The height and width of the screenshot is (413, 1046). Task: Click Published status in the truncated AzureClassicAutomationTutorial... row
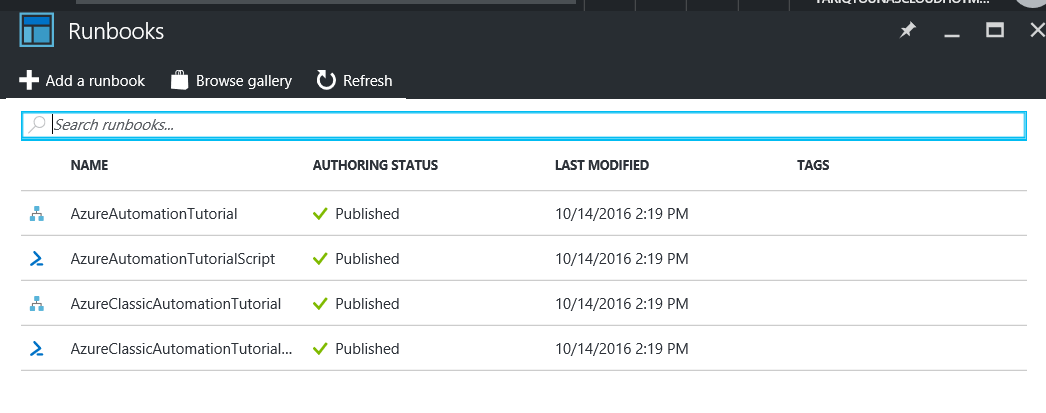click(368, 348)
